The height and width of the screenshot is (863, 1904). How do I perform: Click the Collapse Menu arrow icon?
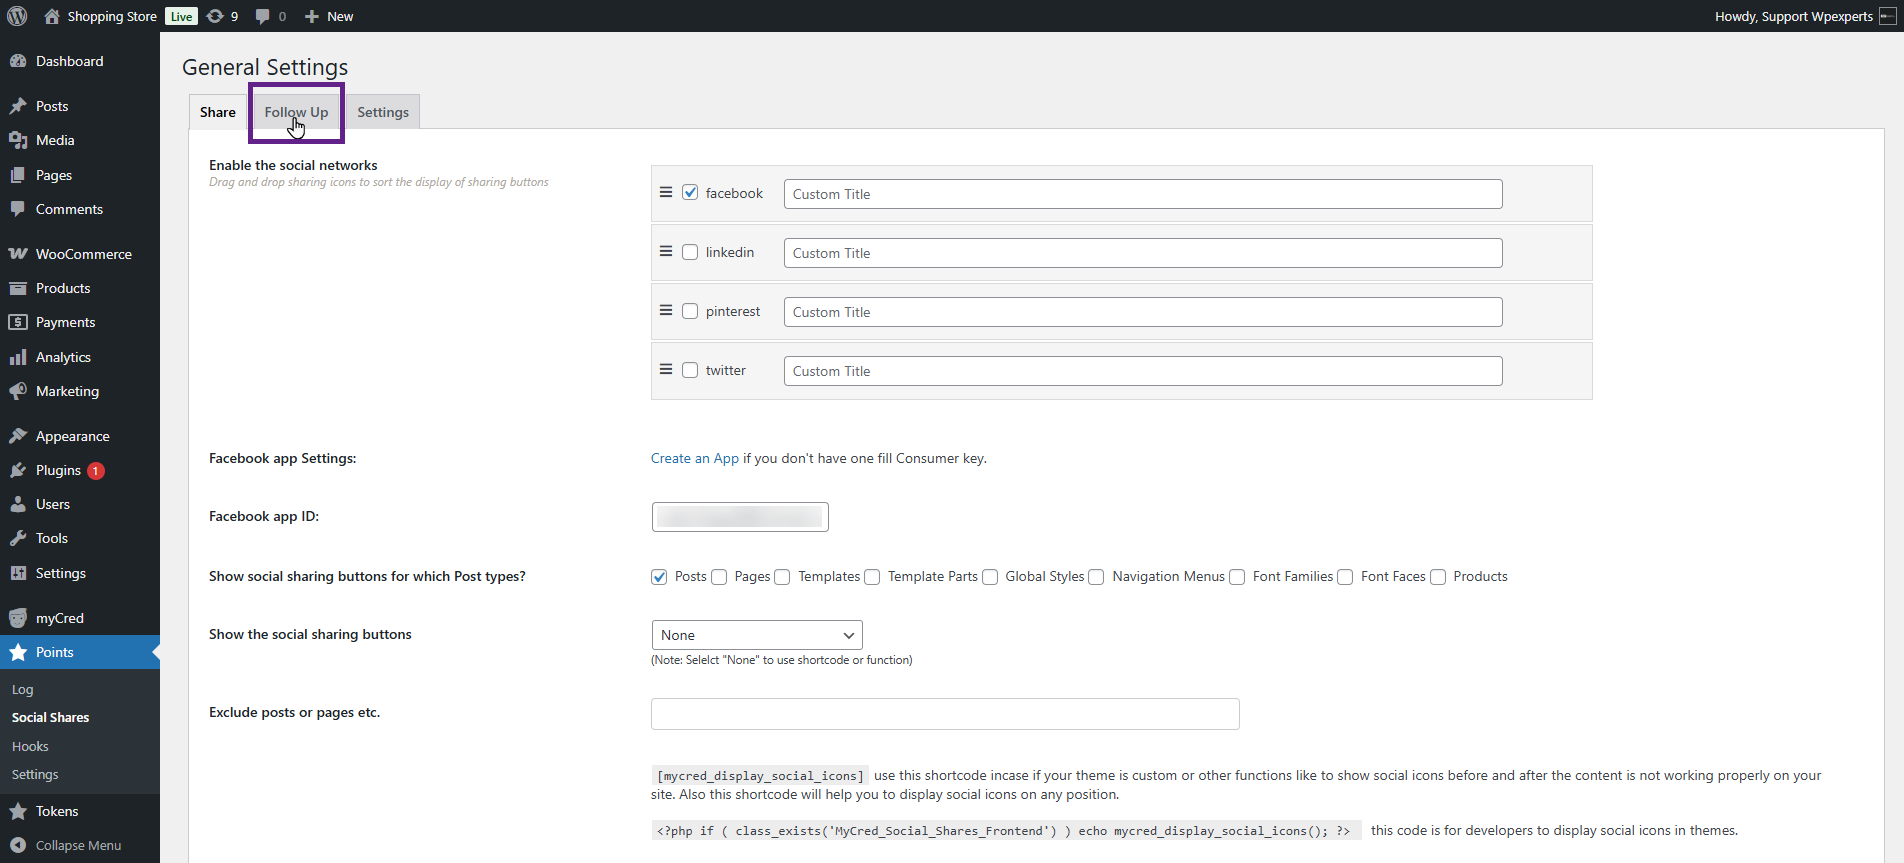pyautogui.click(x=18, y=845)
